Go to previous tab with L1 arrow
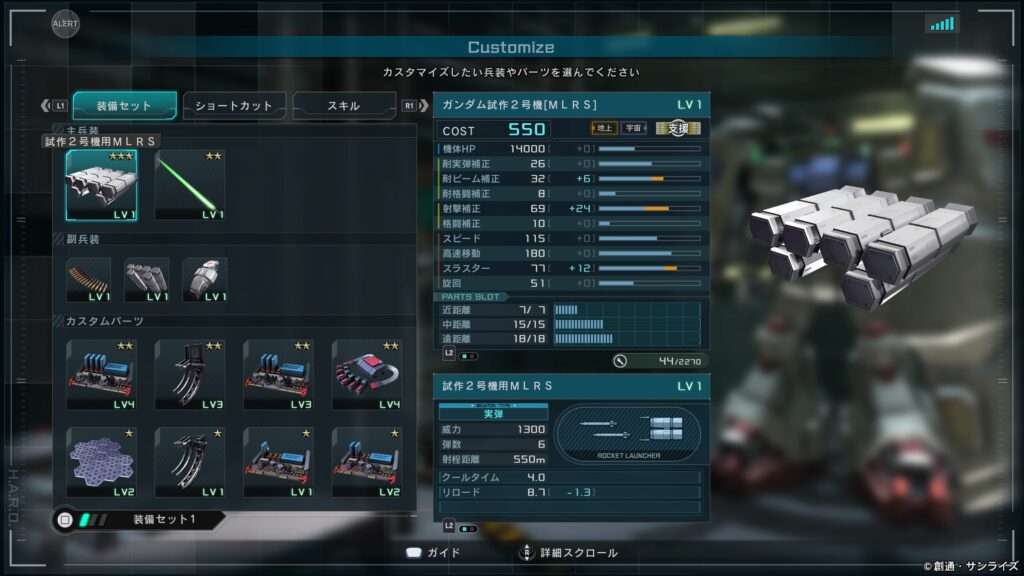The width and height of the screenshot is (1024, 576). point(54,105)
